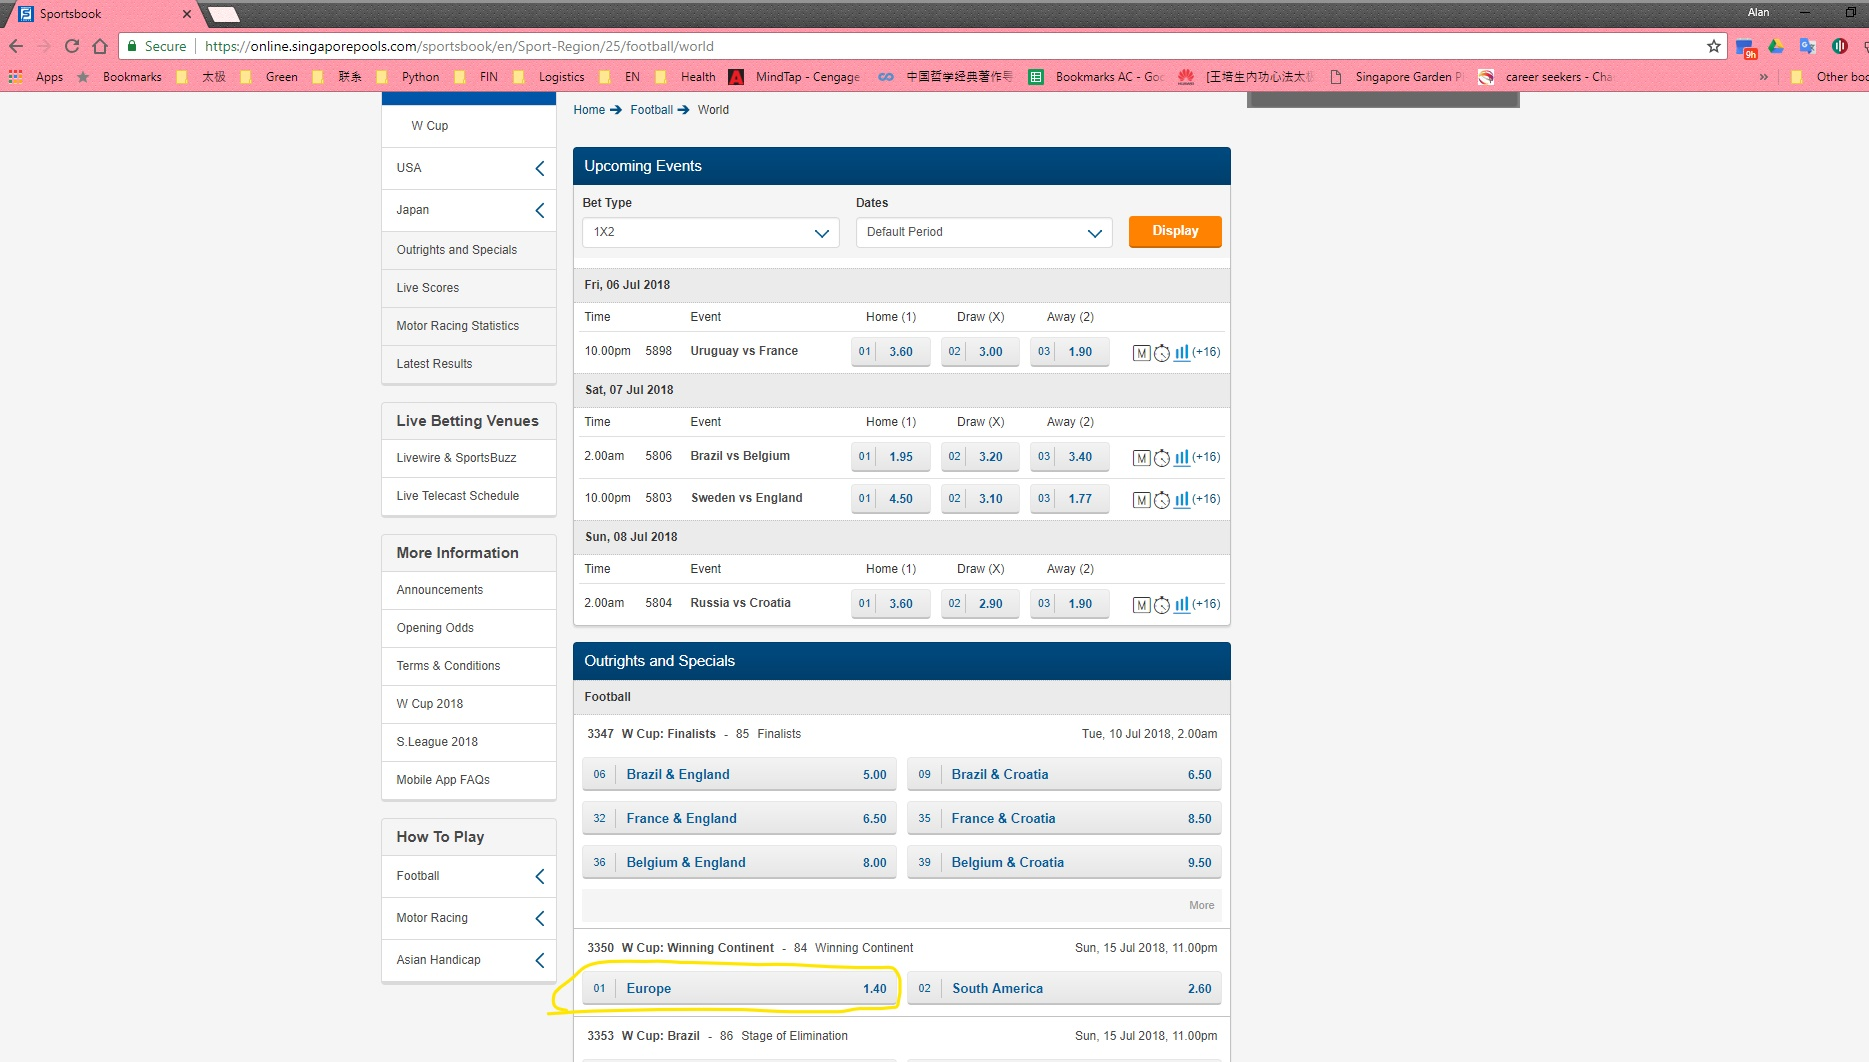Click the orange Display button

[1175, 231]
